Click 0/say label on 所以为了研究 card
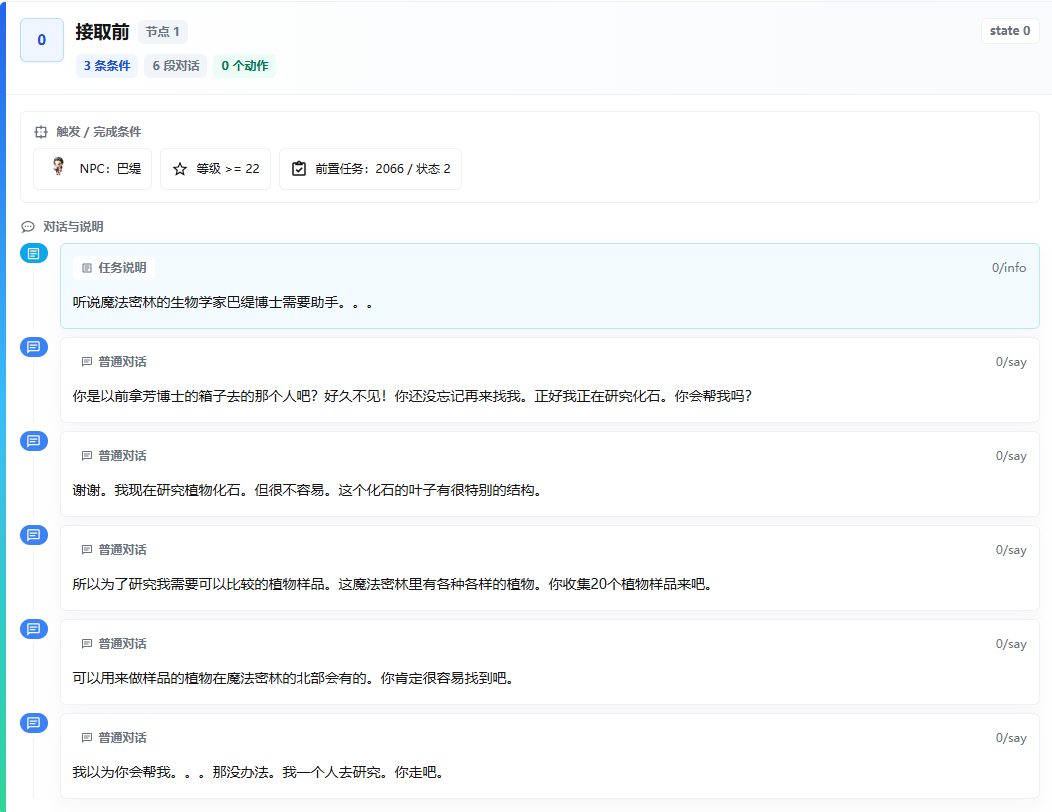1052x812 pixels. click(1011, 550)
